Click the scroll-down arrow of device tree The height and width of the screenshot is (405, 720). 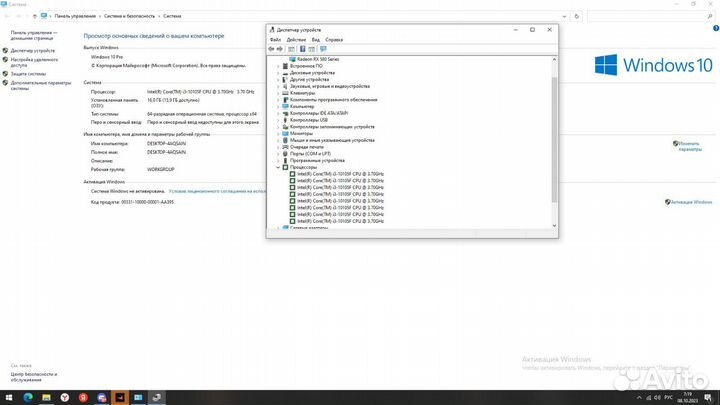[554, 225]
